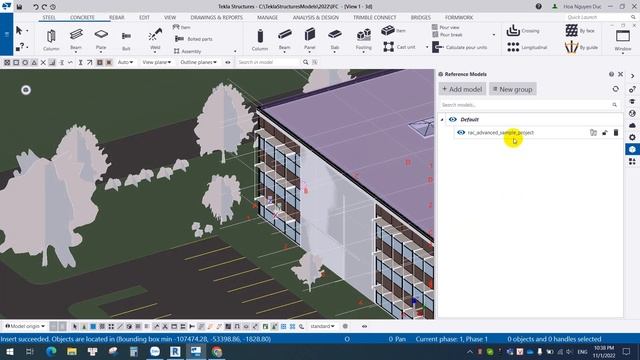The height and width of the screenshot is (360, 640).
Task: Activate the Weld tool
Action: click(x=155, y=40)
